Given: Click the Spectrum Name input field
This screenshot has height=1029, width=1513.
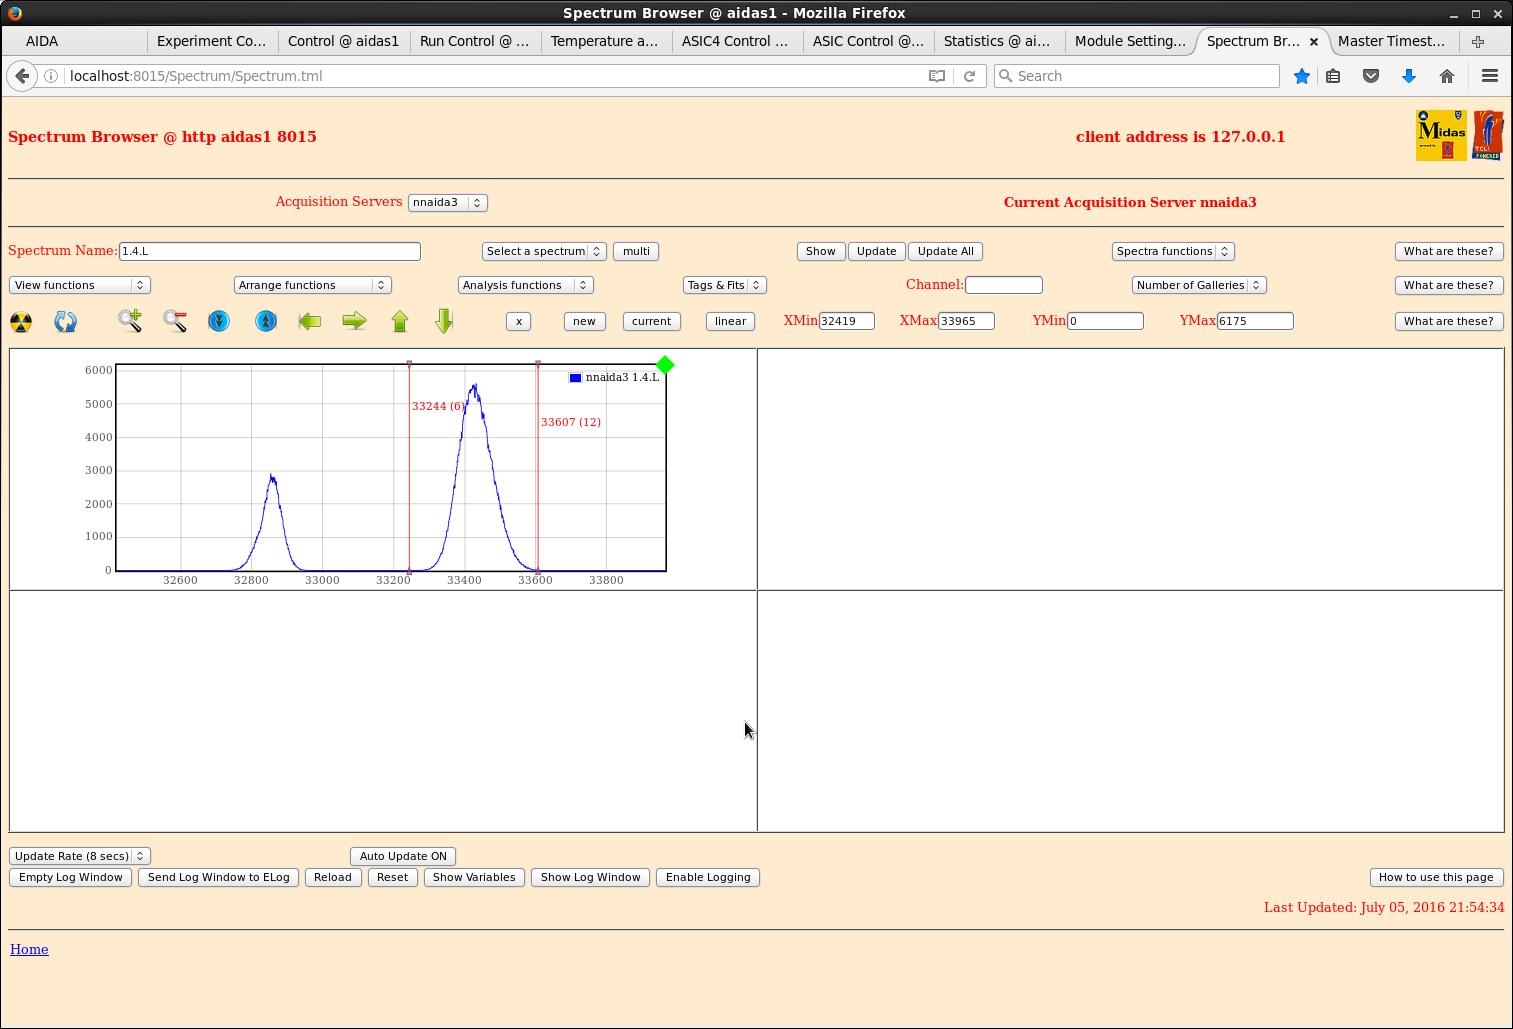Looking at the screenshot, I should point(270,251).
